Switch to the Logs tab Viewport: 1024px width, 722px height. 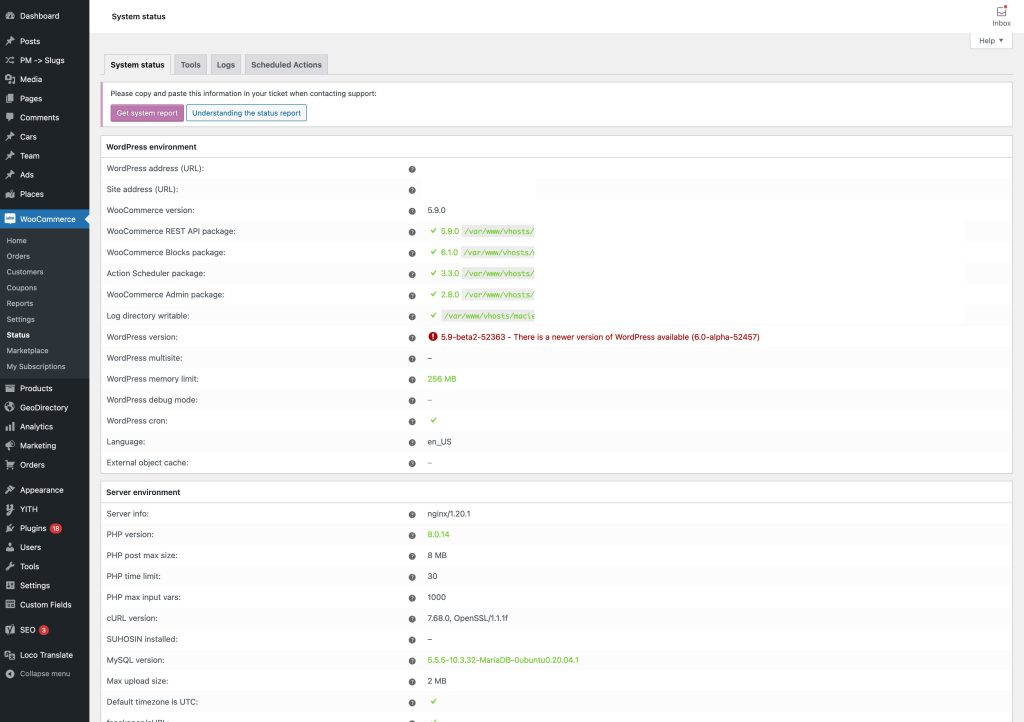225,65
